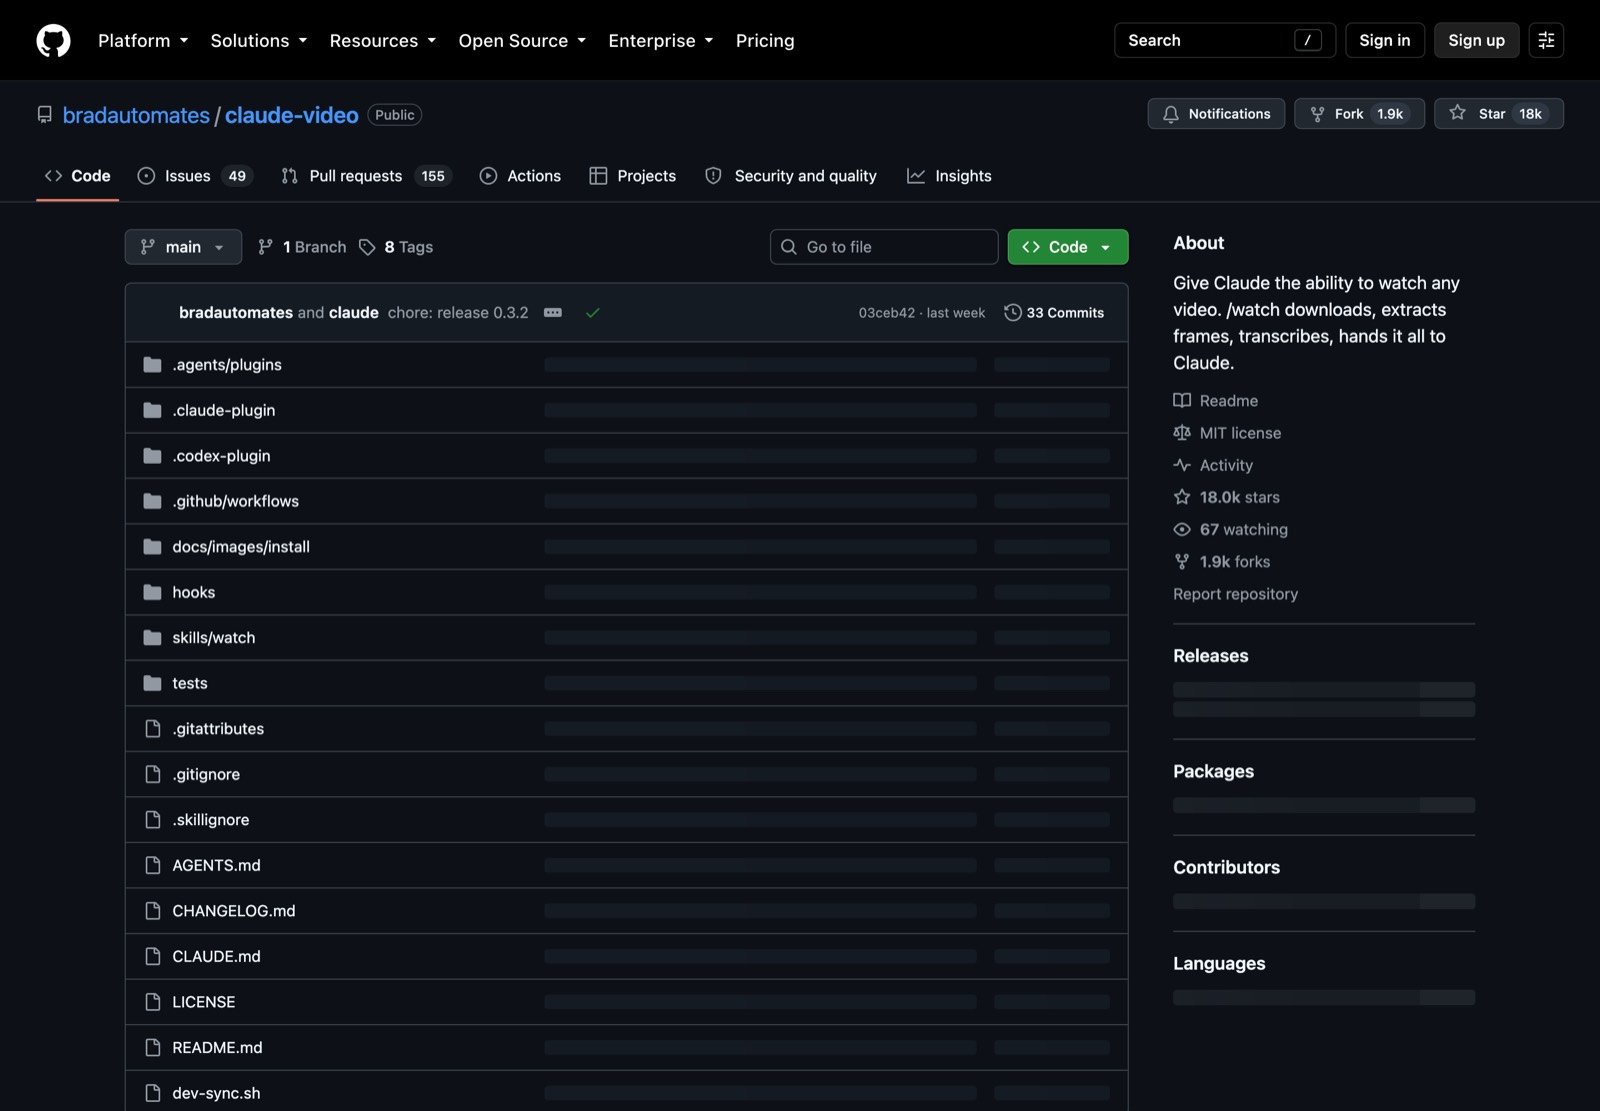Screen dimensions: 1600x1111
Task: Open the Notifications button
Action: coord(1216,114)
